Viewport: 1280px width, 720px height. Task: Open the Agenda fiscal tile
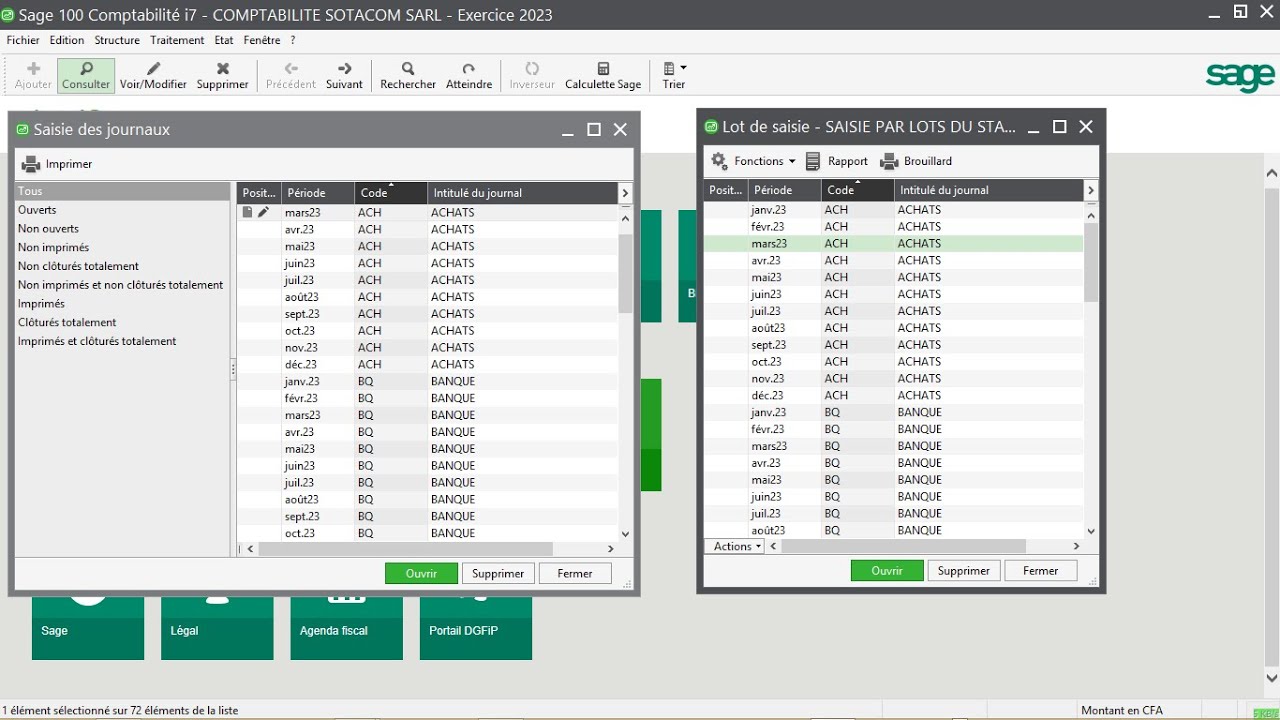click(x=346, y=626)
